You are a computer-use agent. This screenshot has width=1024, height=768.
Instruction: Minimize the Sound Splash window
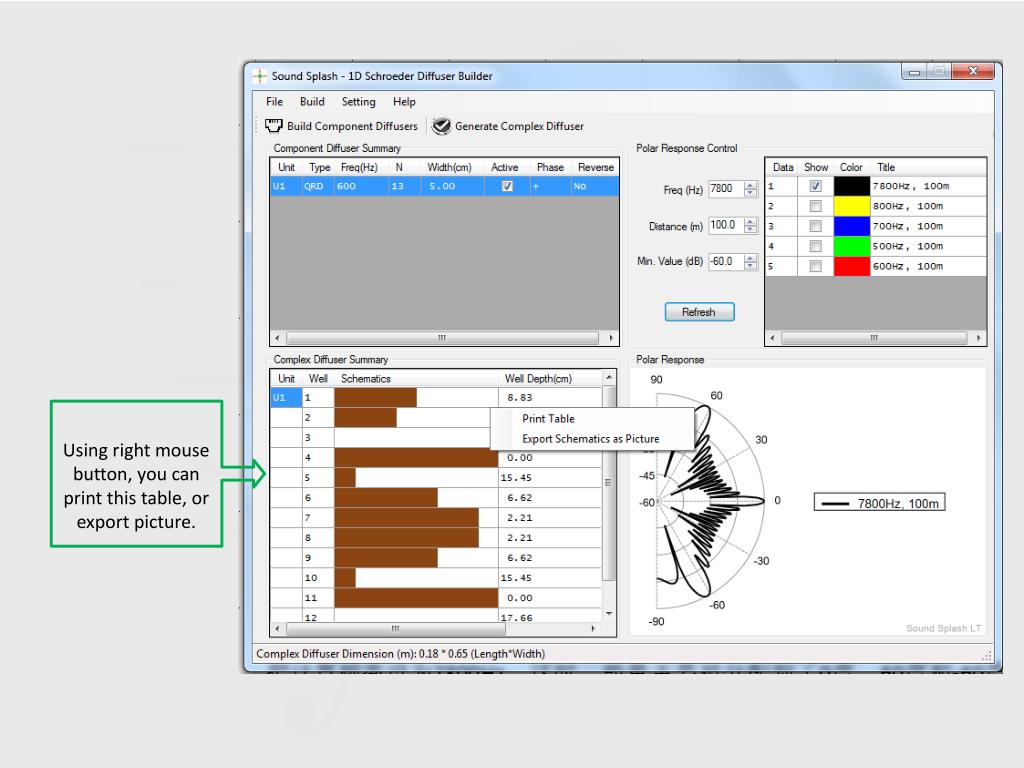914,71
